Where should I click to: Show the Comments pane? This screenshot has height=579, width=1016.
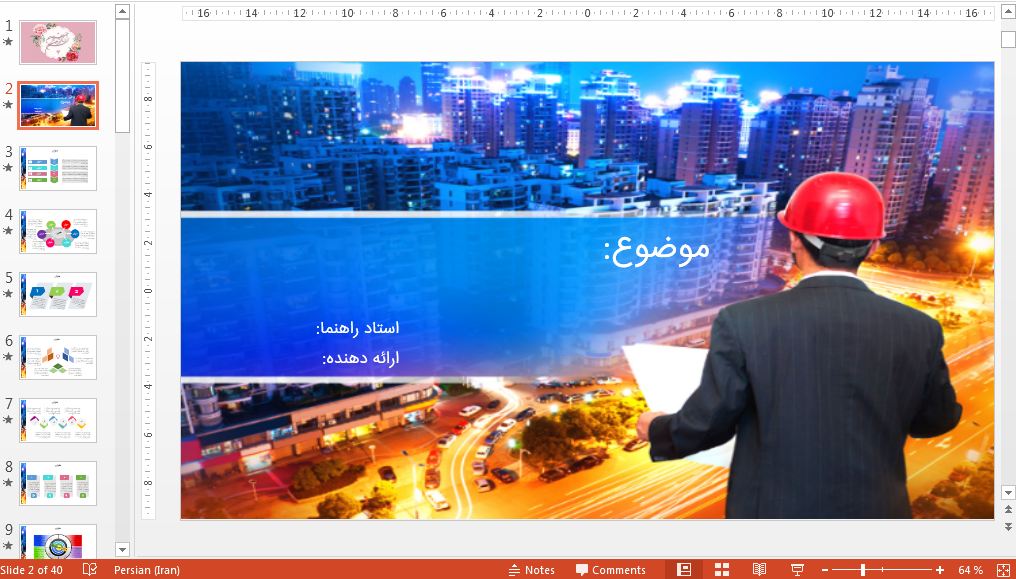pyautogui.click(x=610, y=570)
